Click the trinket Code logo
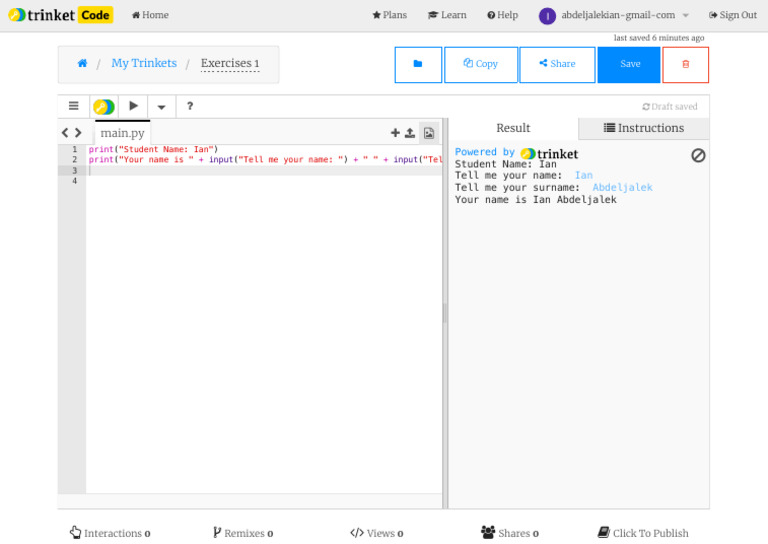 click(61, 15)
